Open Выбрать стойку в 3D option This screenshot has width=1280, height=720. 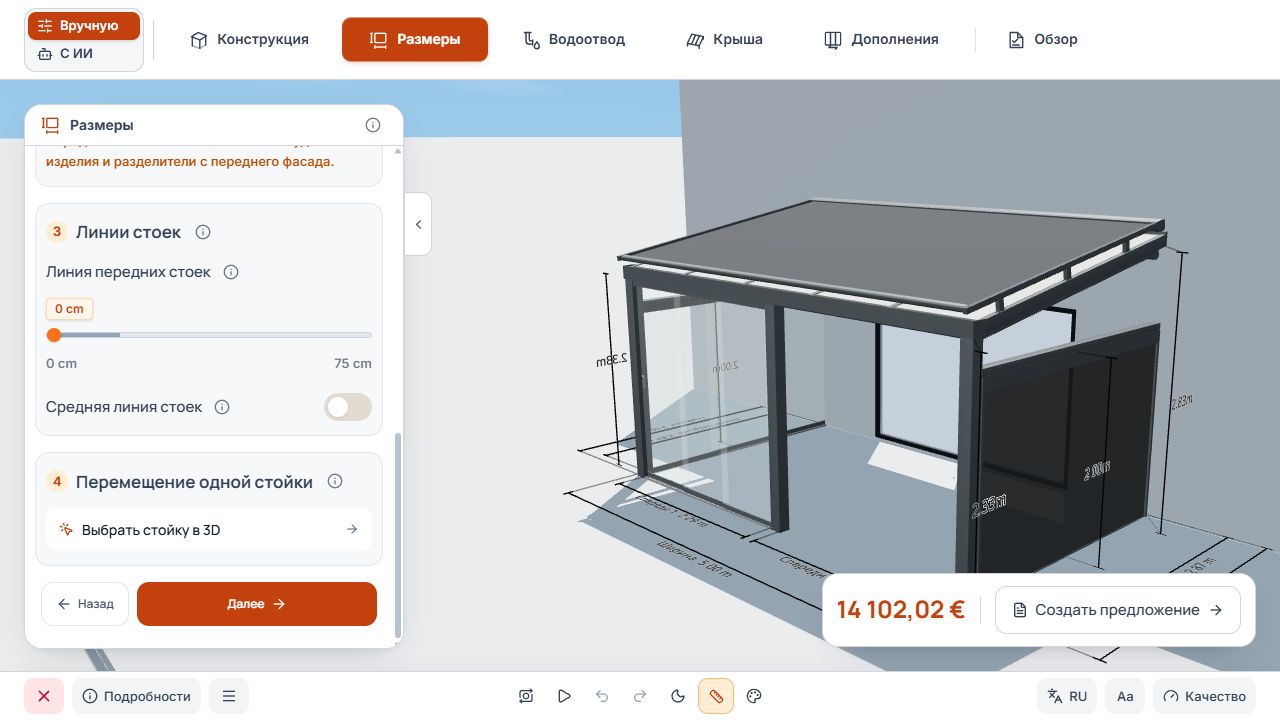[x=209, y=529]
